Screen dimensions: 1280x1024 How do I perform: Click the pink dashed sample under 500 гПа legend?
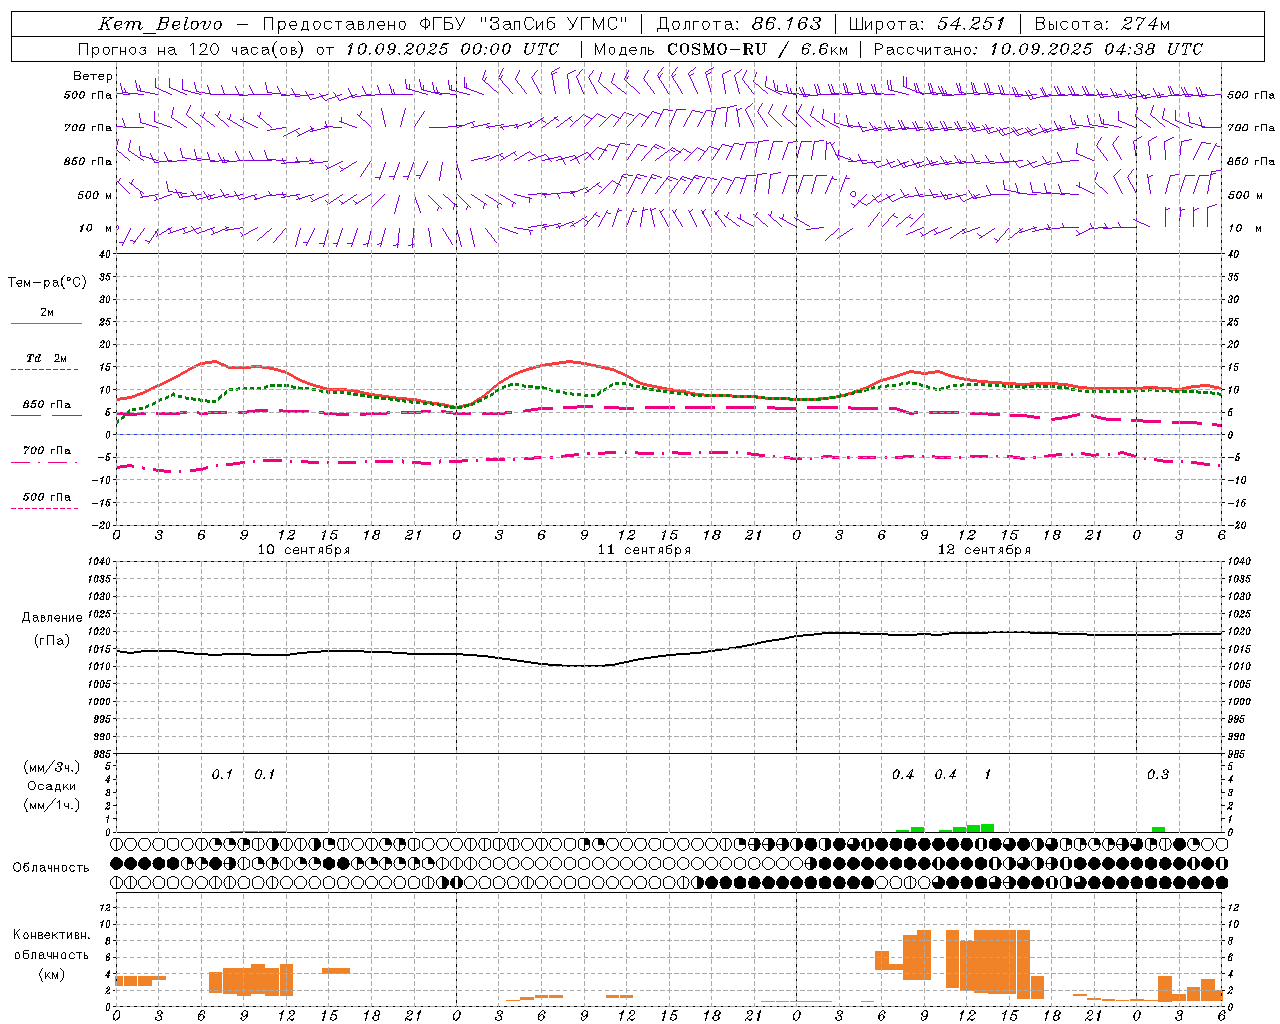[x=44, y=509]
